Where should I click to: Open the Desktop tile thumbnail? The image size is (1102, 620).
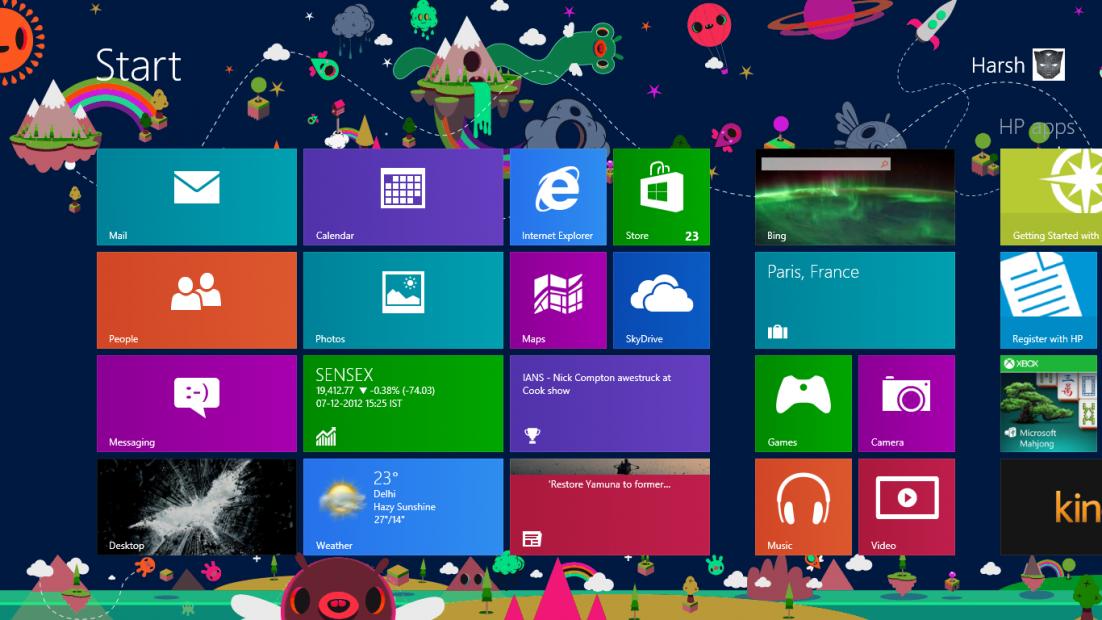(x=197, y=506)
